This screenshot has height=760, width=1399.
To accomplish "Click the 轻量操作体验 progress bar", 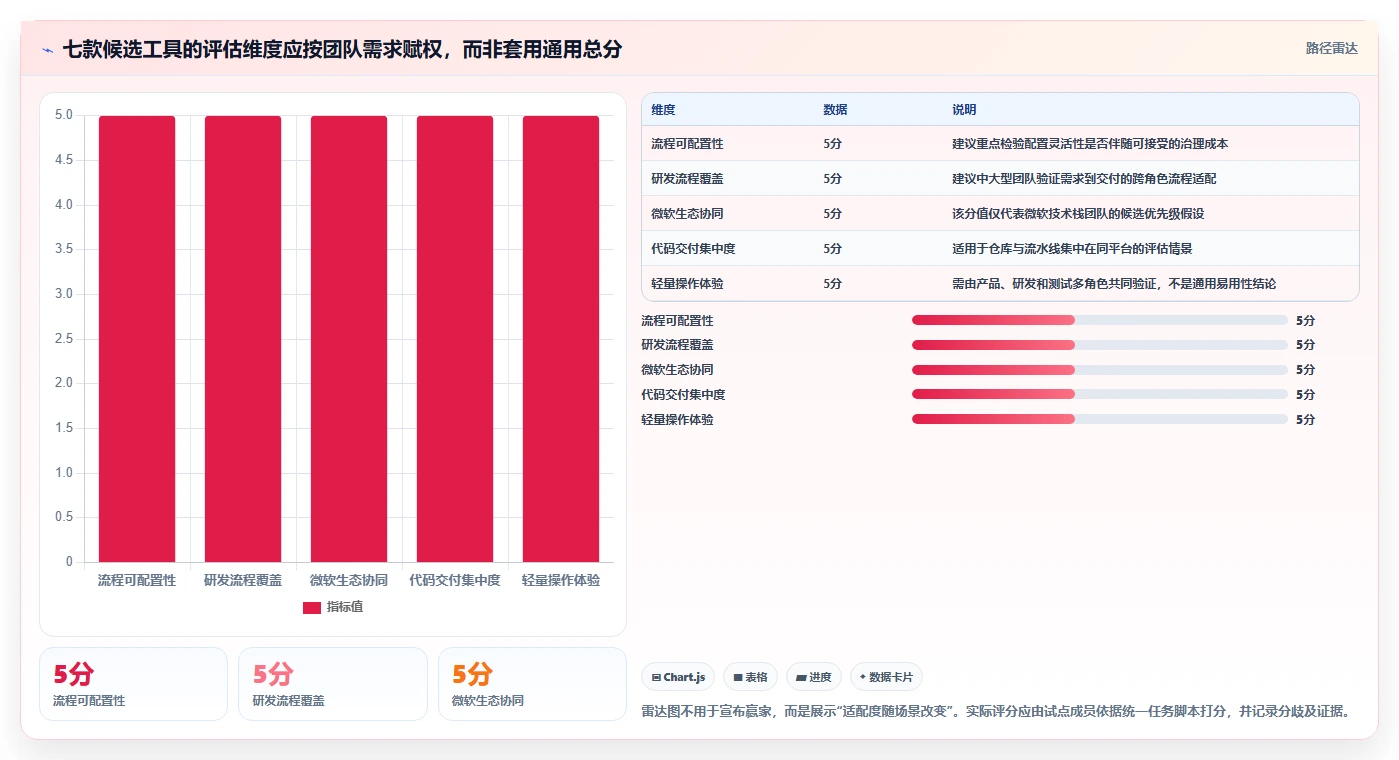I will pyautogui.click(x=1100, y=420).
